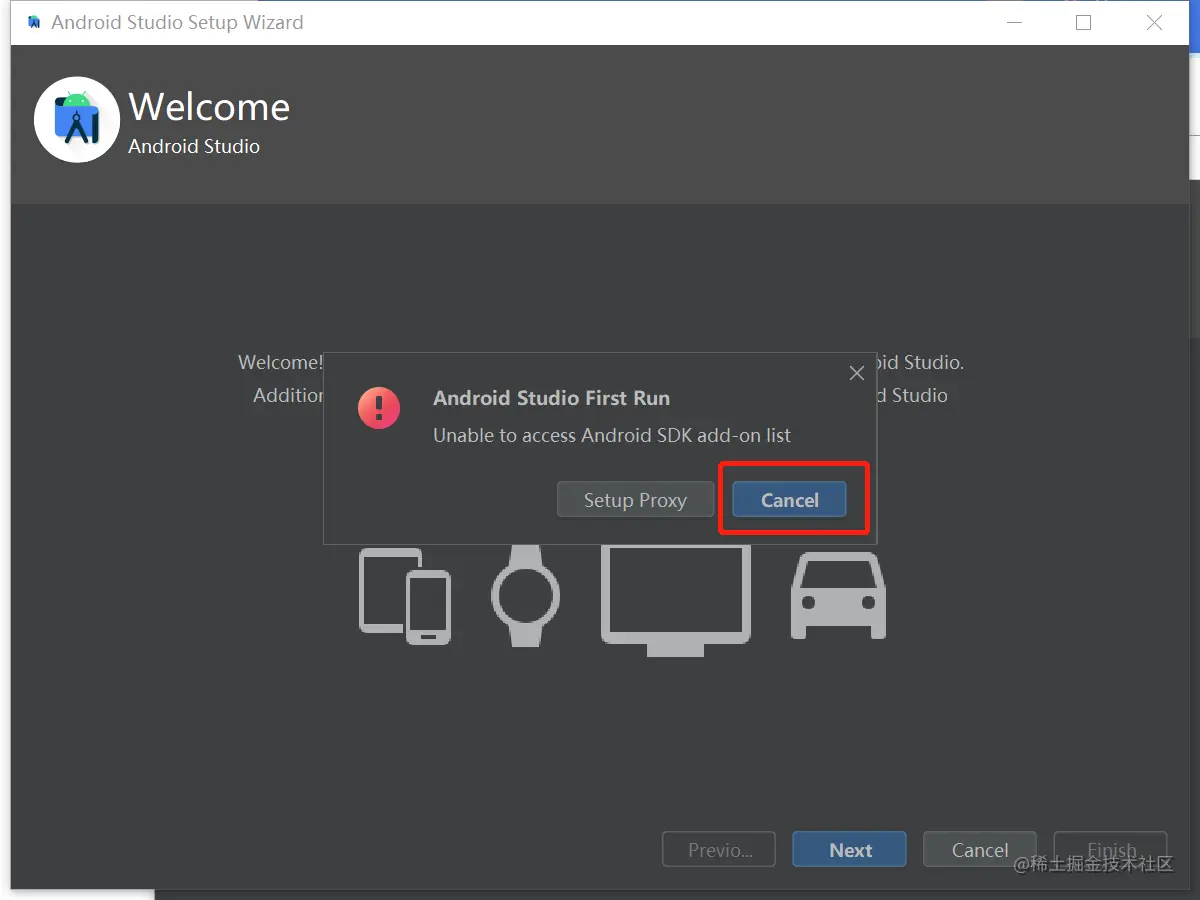Screen dimensions: 1200x900
Task: Click the Previous button in wizard
Action: [719, 850]
